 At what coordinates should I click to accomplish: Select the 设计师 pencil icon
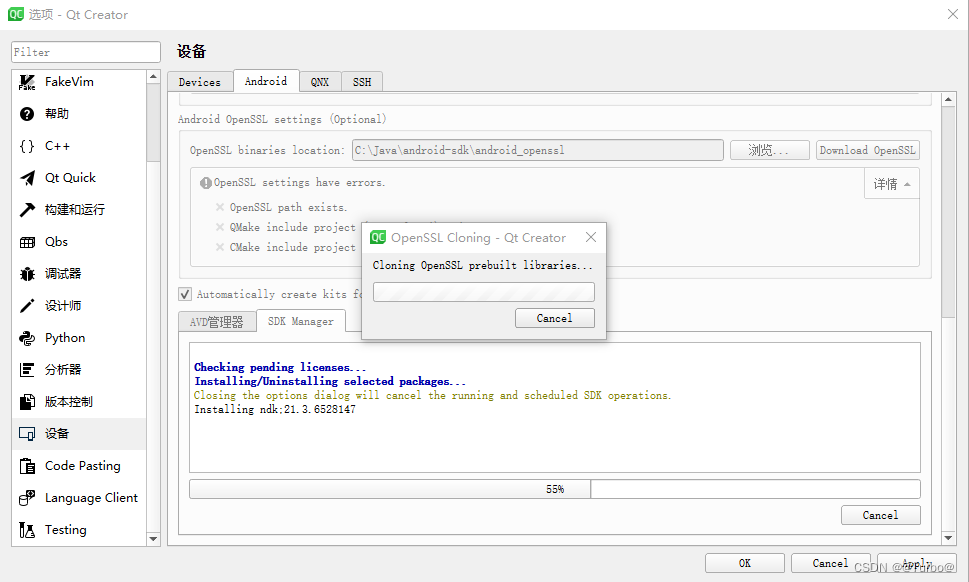click(x=27, y=306)
